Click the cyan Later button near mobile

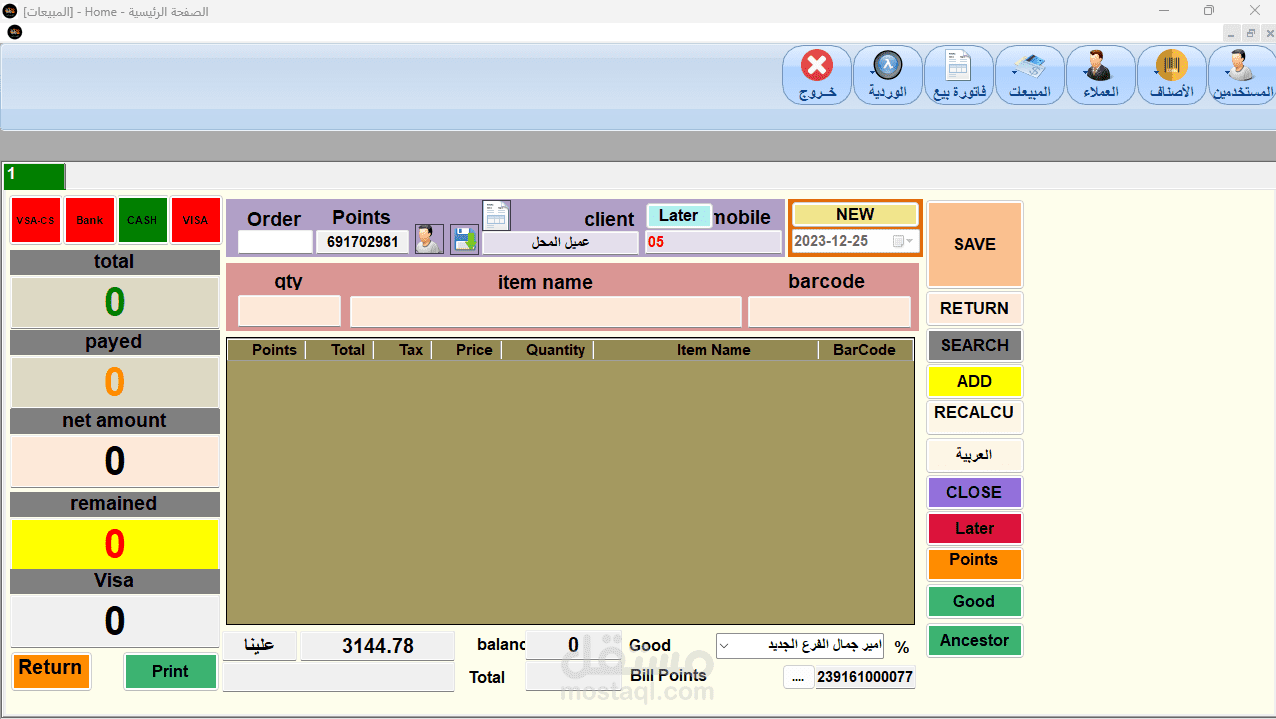click(679, 215)
